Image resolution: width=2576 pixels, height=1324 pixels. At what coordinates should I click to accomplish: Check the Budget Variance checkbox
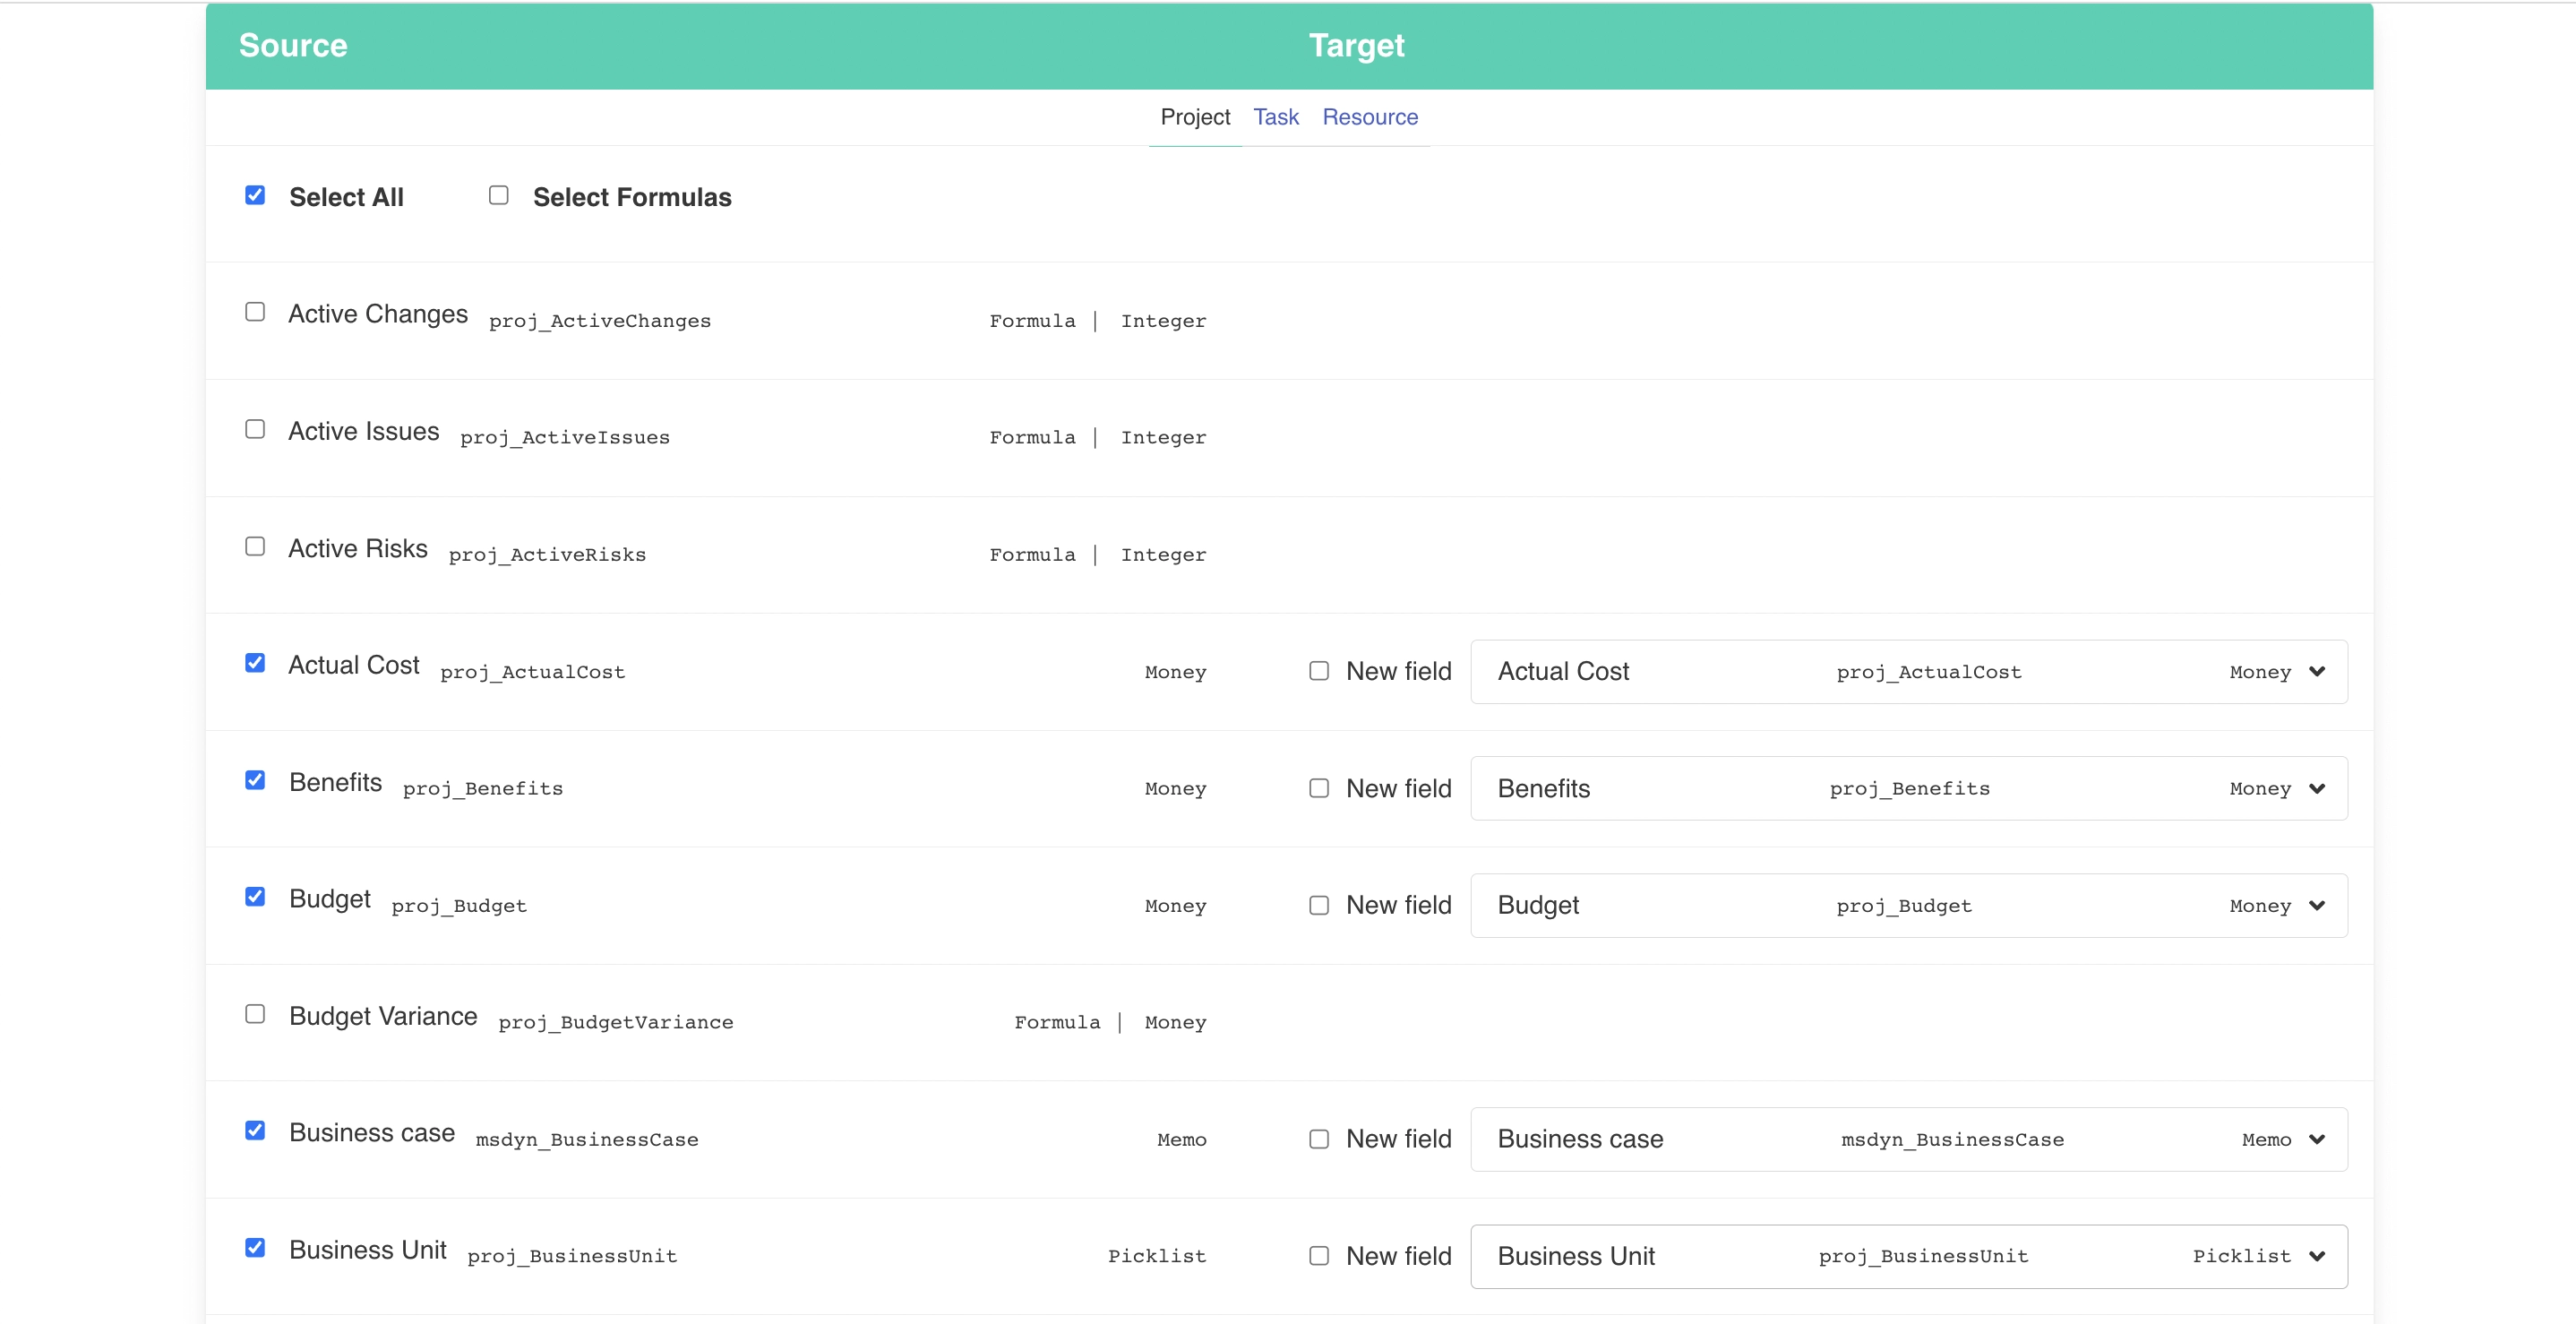click(x=255, y=1014)
